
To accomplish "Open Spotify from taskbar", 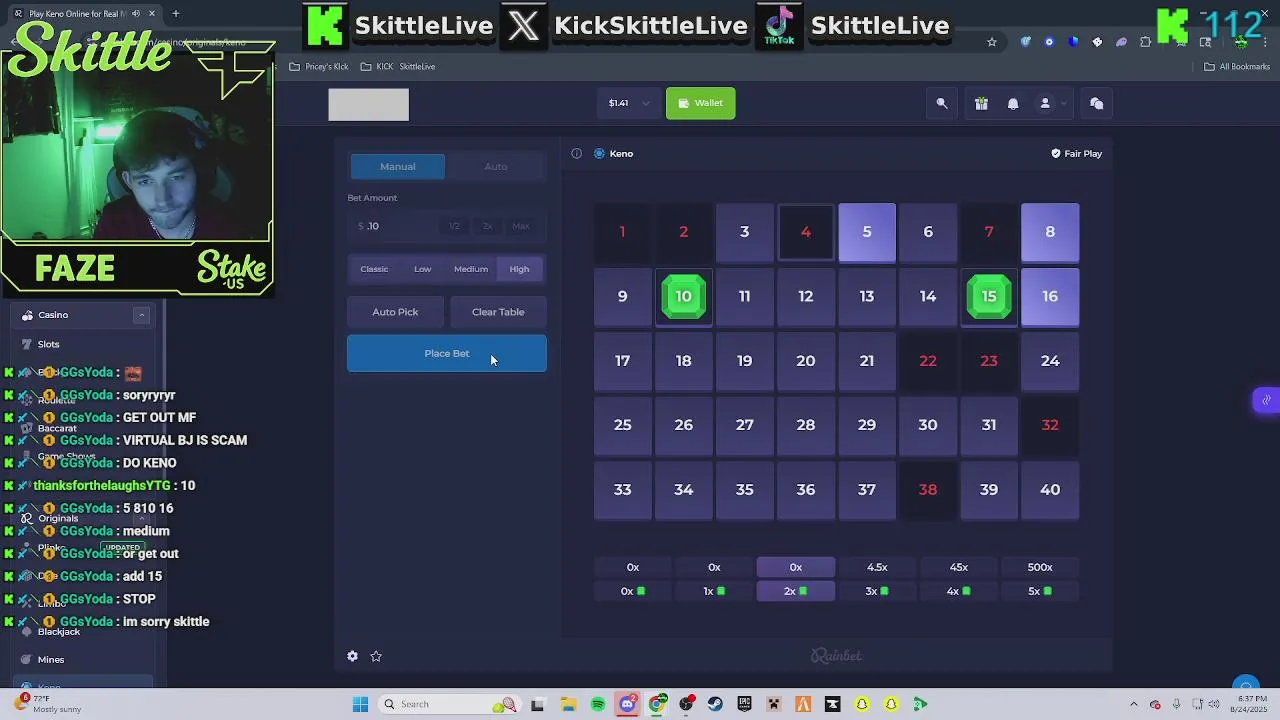I will click(598, 704).
